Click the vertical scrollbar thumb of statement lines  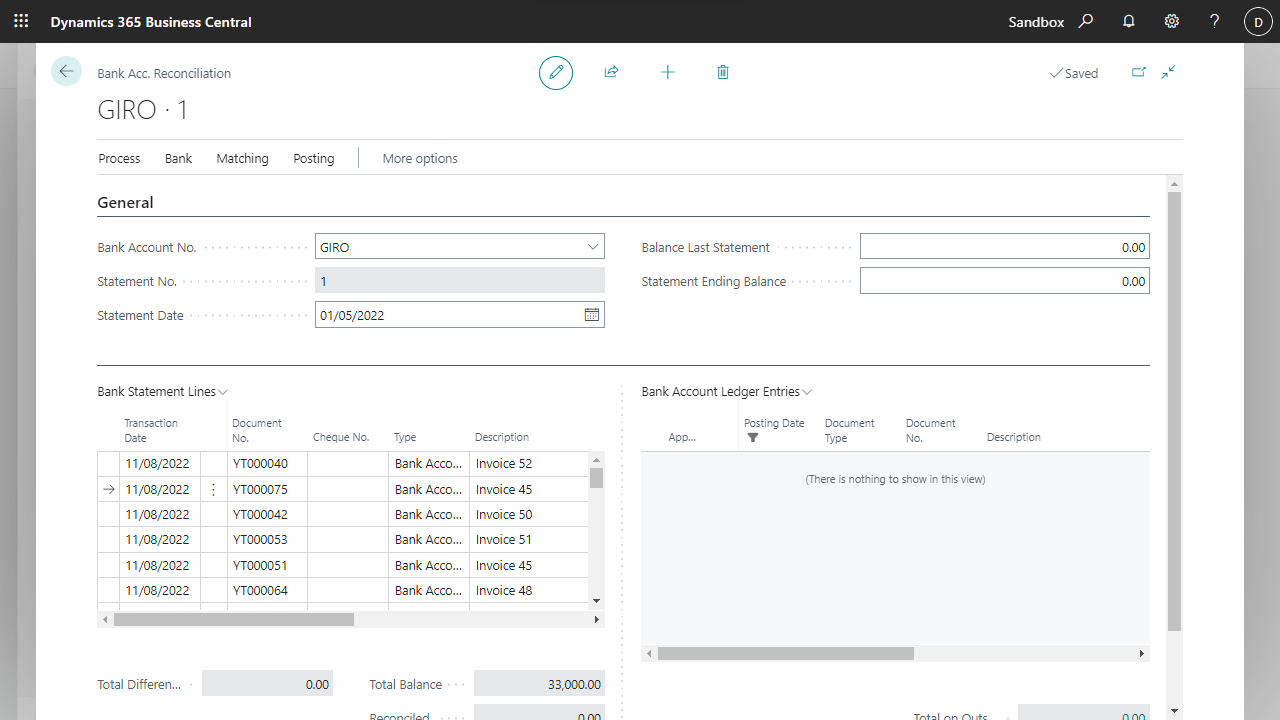[597, 477]
